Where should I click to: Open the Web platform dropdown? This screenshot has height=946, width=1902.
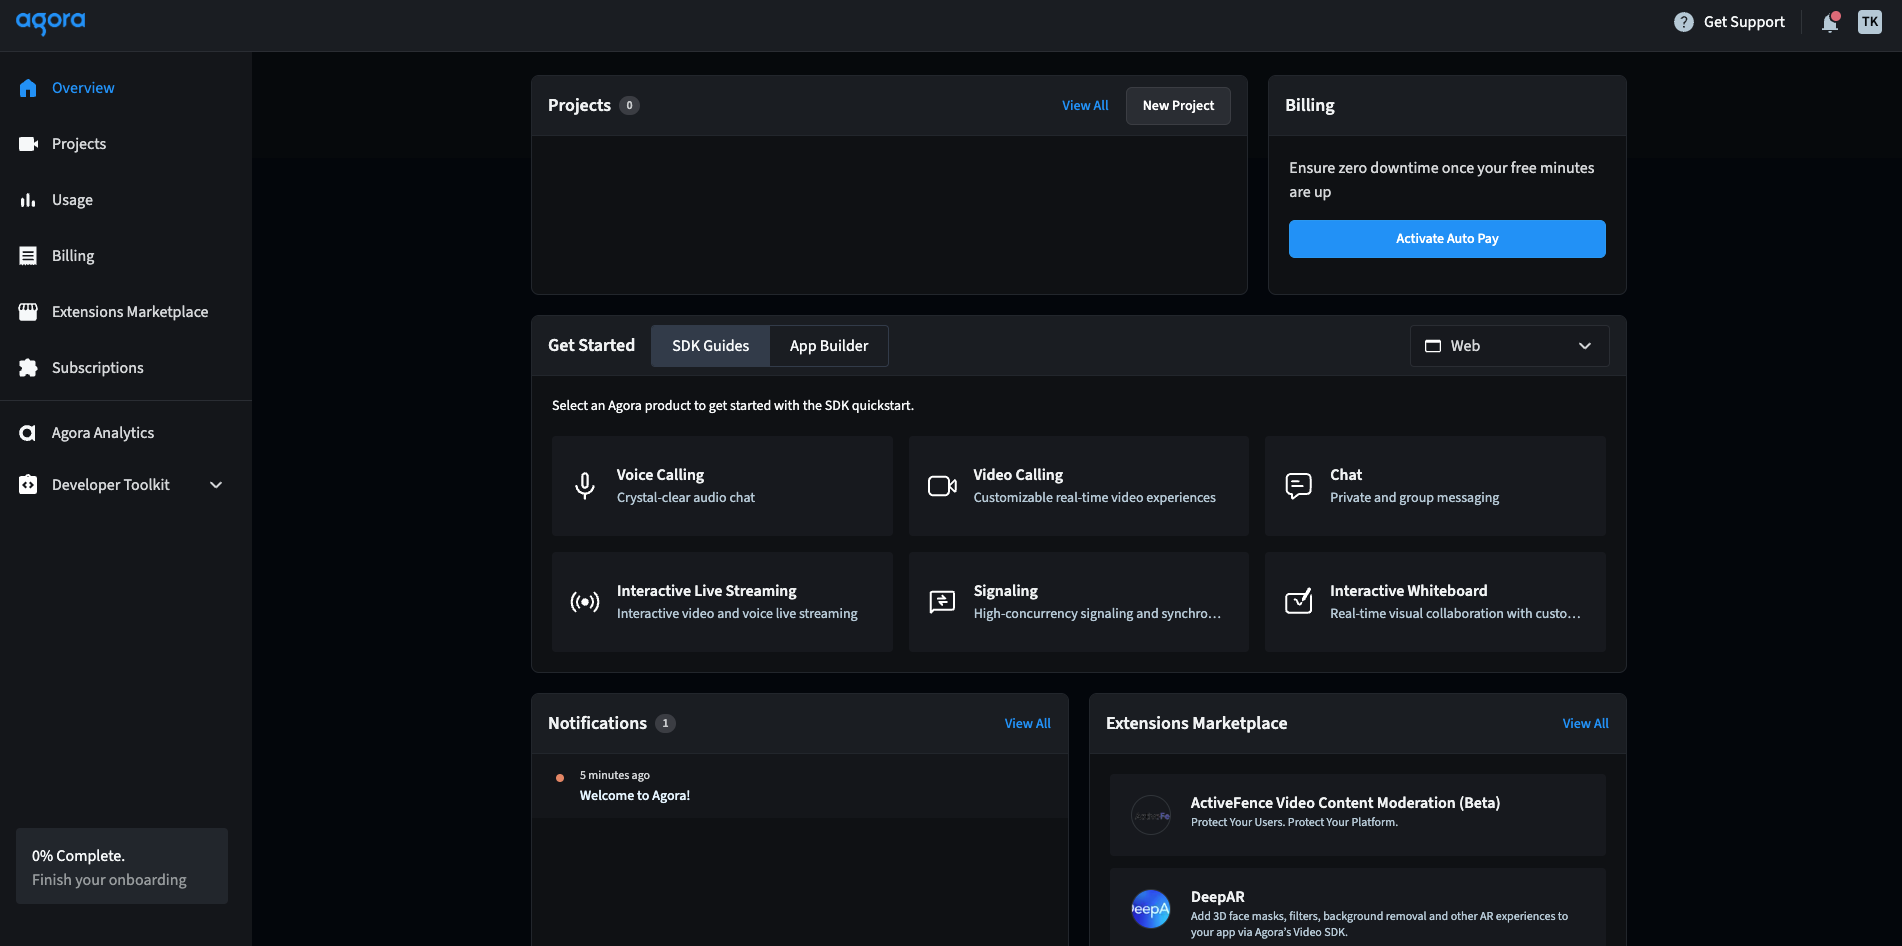tap(1509, 346)
